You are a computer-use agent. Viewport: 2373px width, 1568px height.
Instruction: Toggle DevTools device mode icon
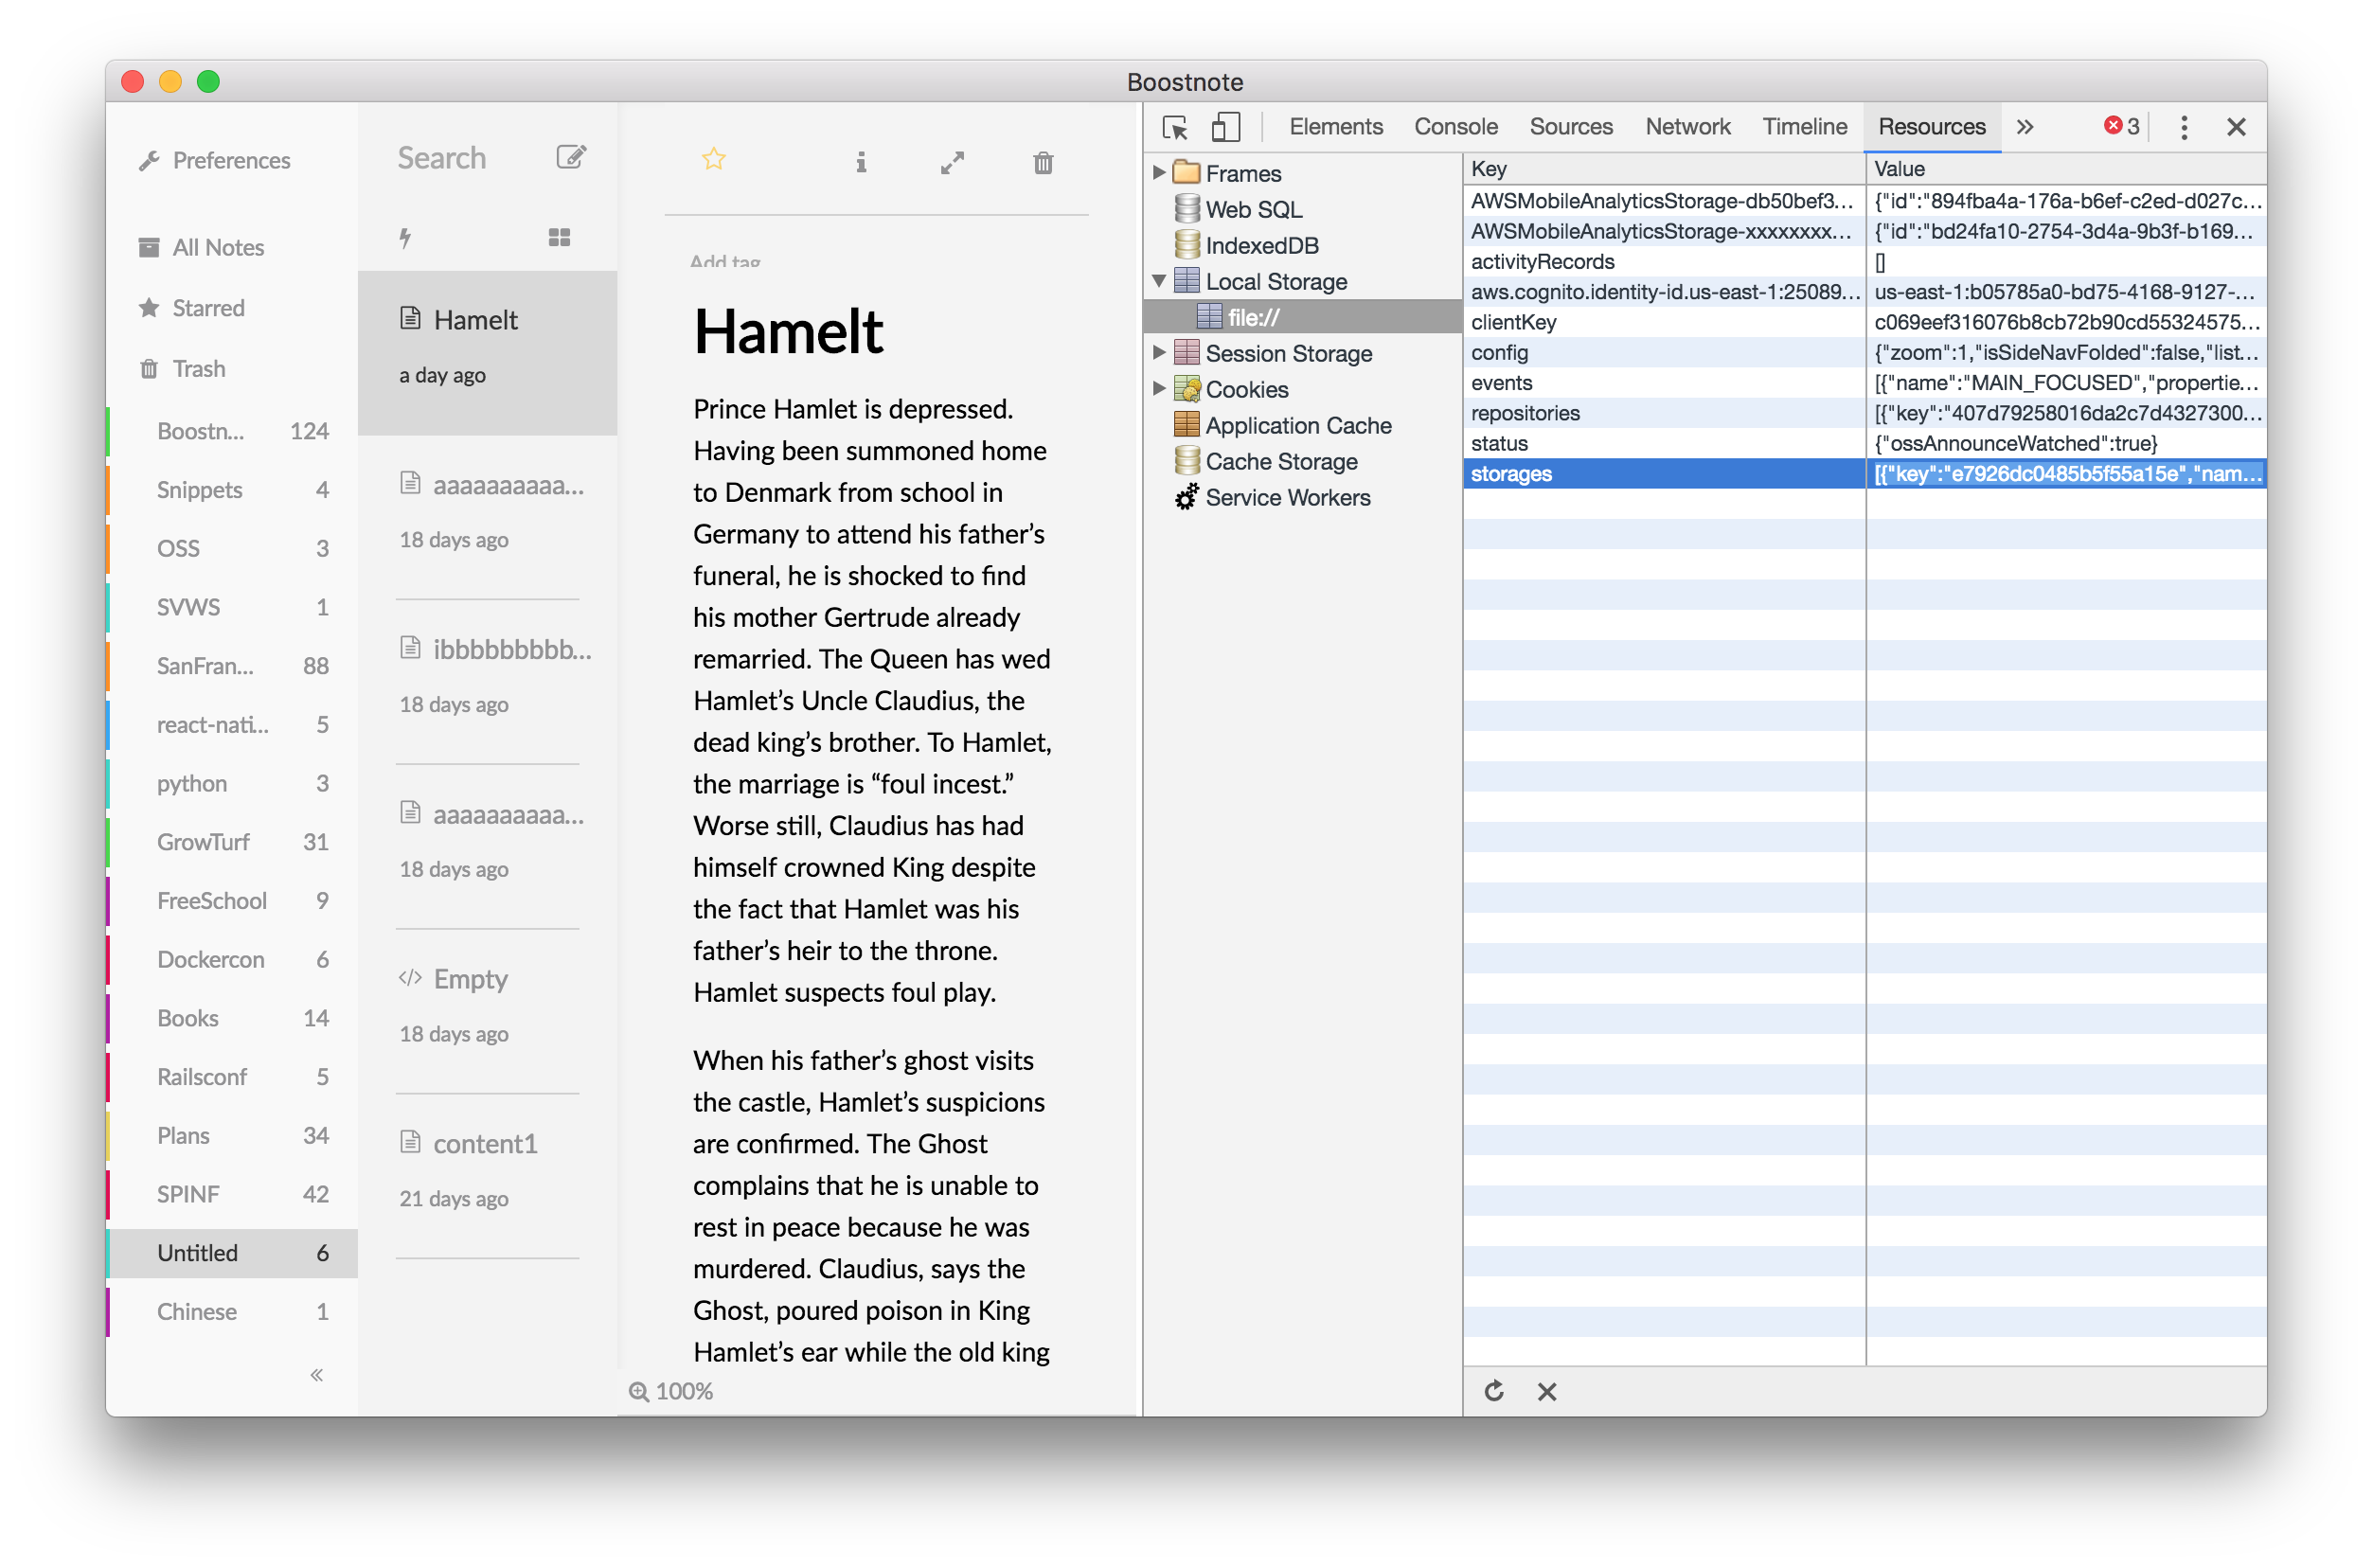[1226, 127]
